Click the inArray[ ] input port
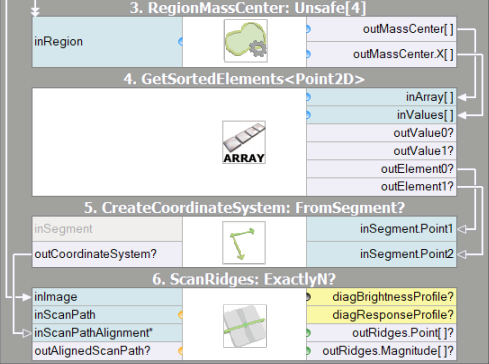The image size is (489, 364). 381,97
